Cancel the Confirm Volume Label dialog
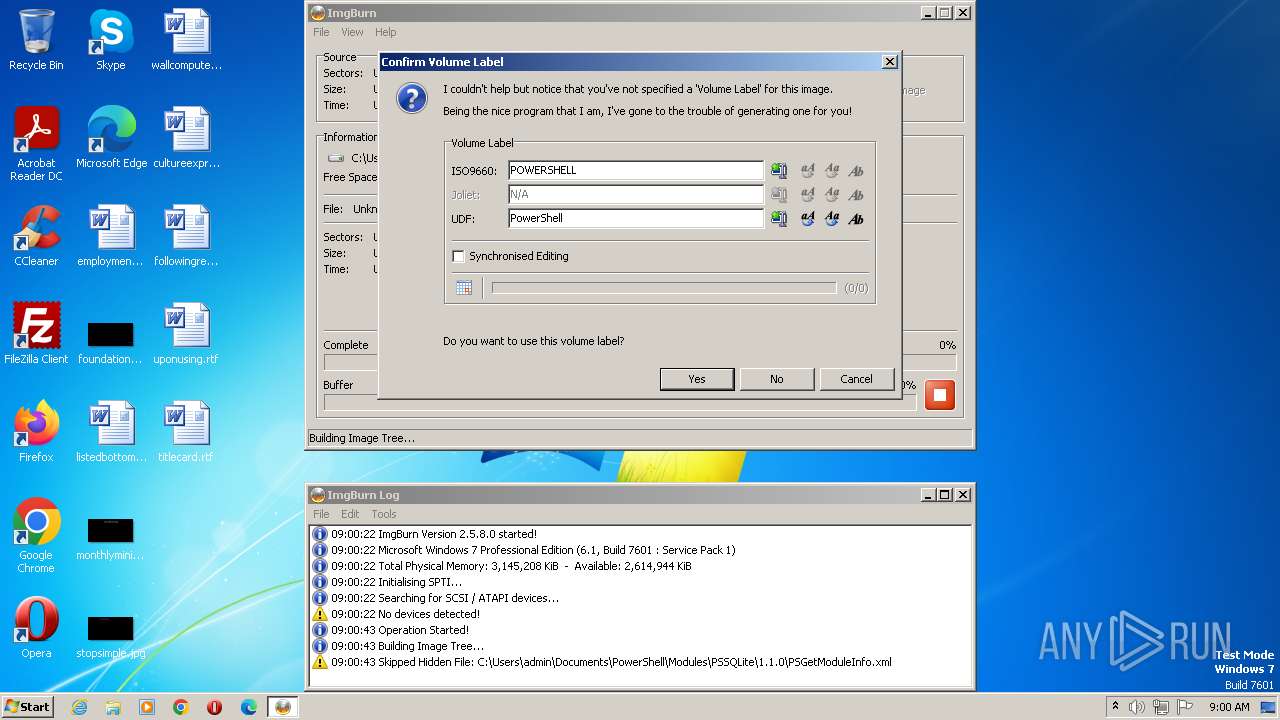Viewport: 1280px width, 720px height. 856,379
